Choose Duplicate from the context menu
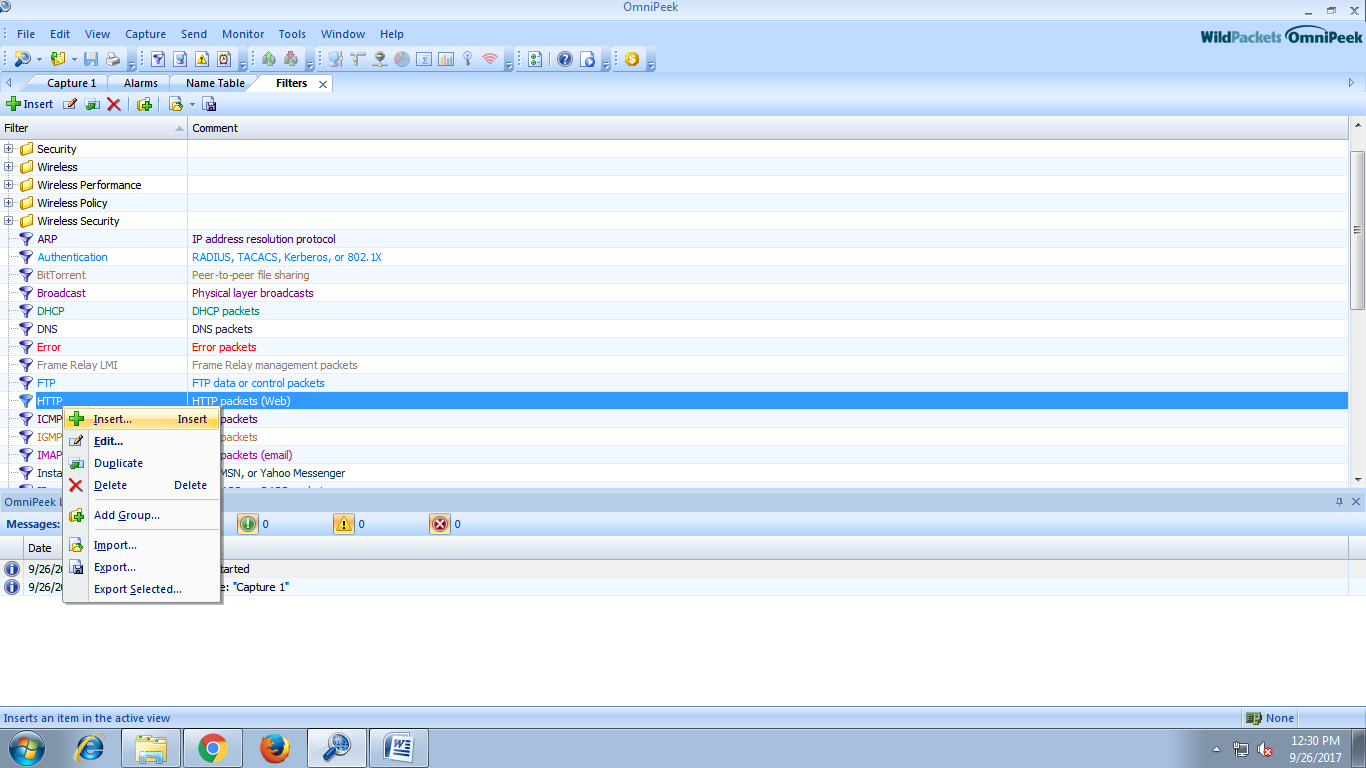The width and height of the screenshot is (1366, 768). [x=118, y=463]
